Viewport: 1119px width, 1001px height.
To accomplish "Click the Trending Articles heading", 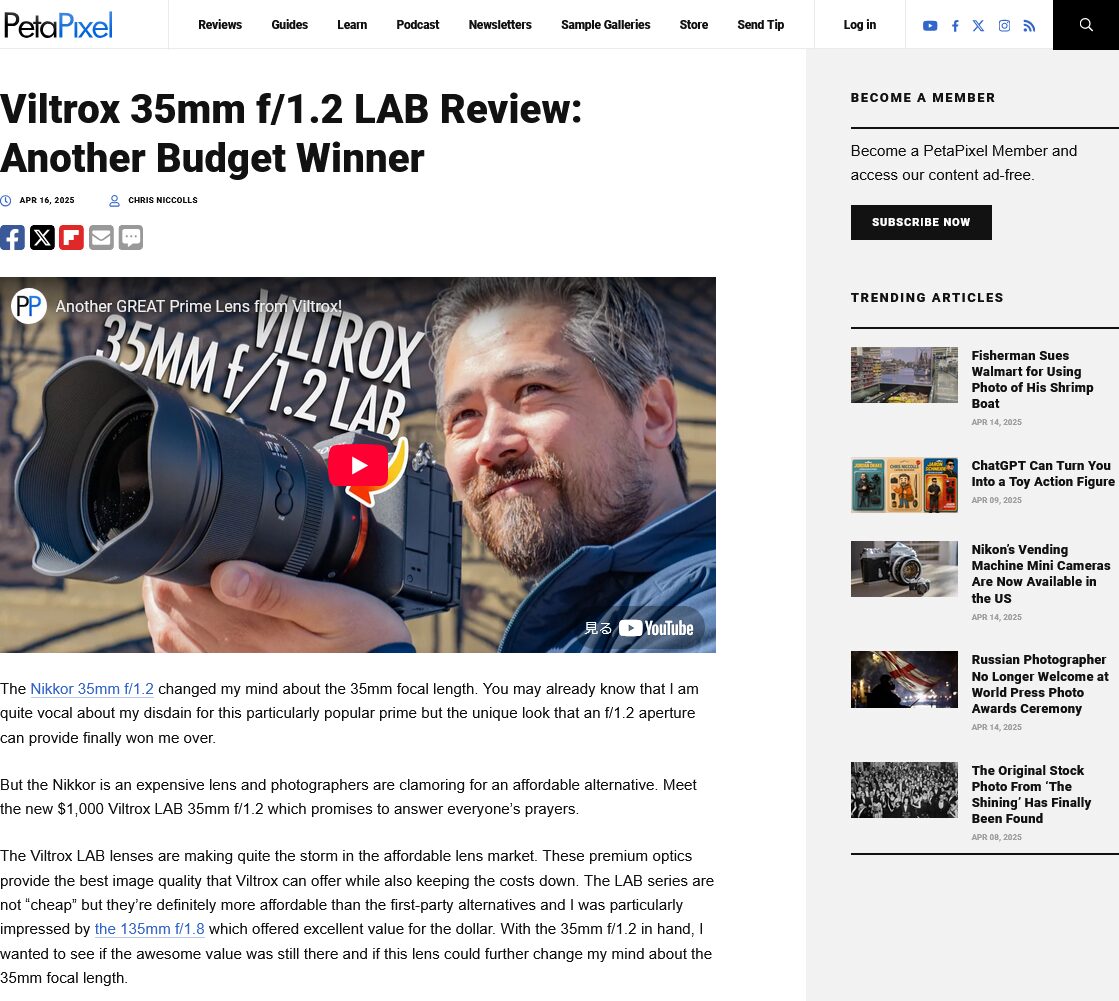I will (x=926, y=298).
